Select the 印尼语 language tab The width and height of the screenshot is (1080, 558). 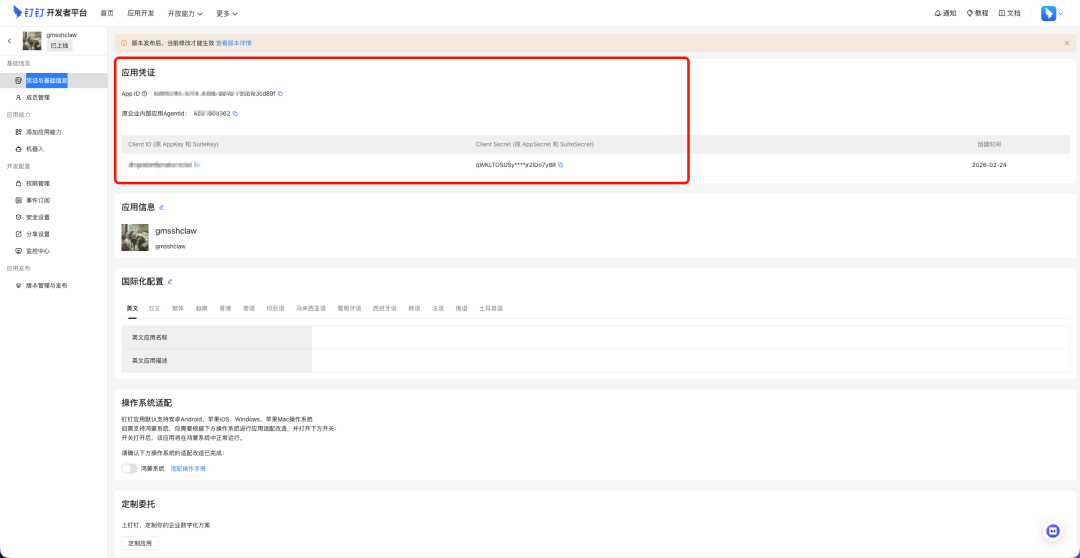click(276, 309)
